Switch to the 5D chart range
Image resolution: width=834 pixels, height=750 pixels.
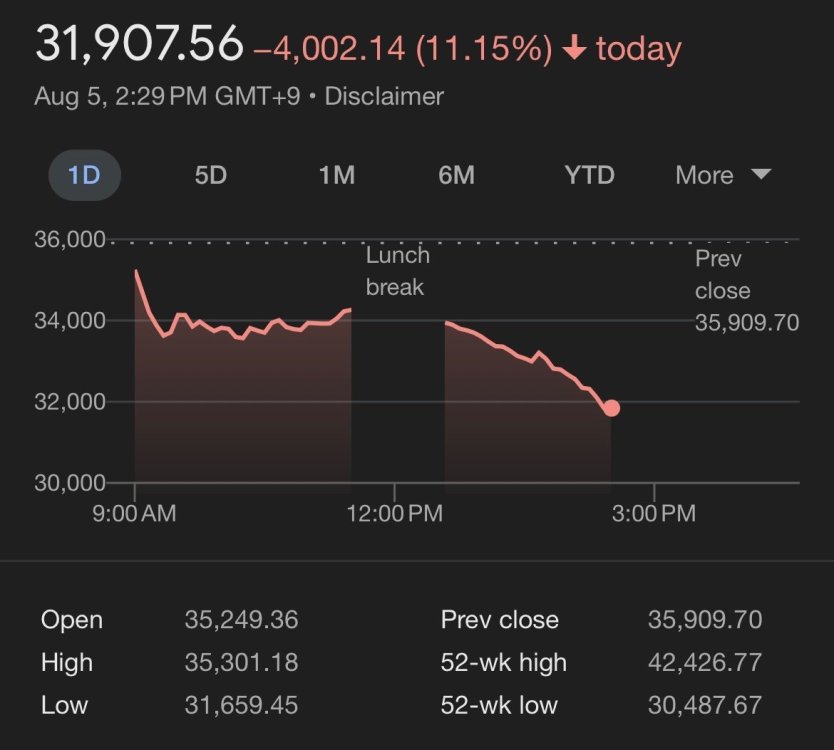coord(210,176)
